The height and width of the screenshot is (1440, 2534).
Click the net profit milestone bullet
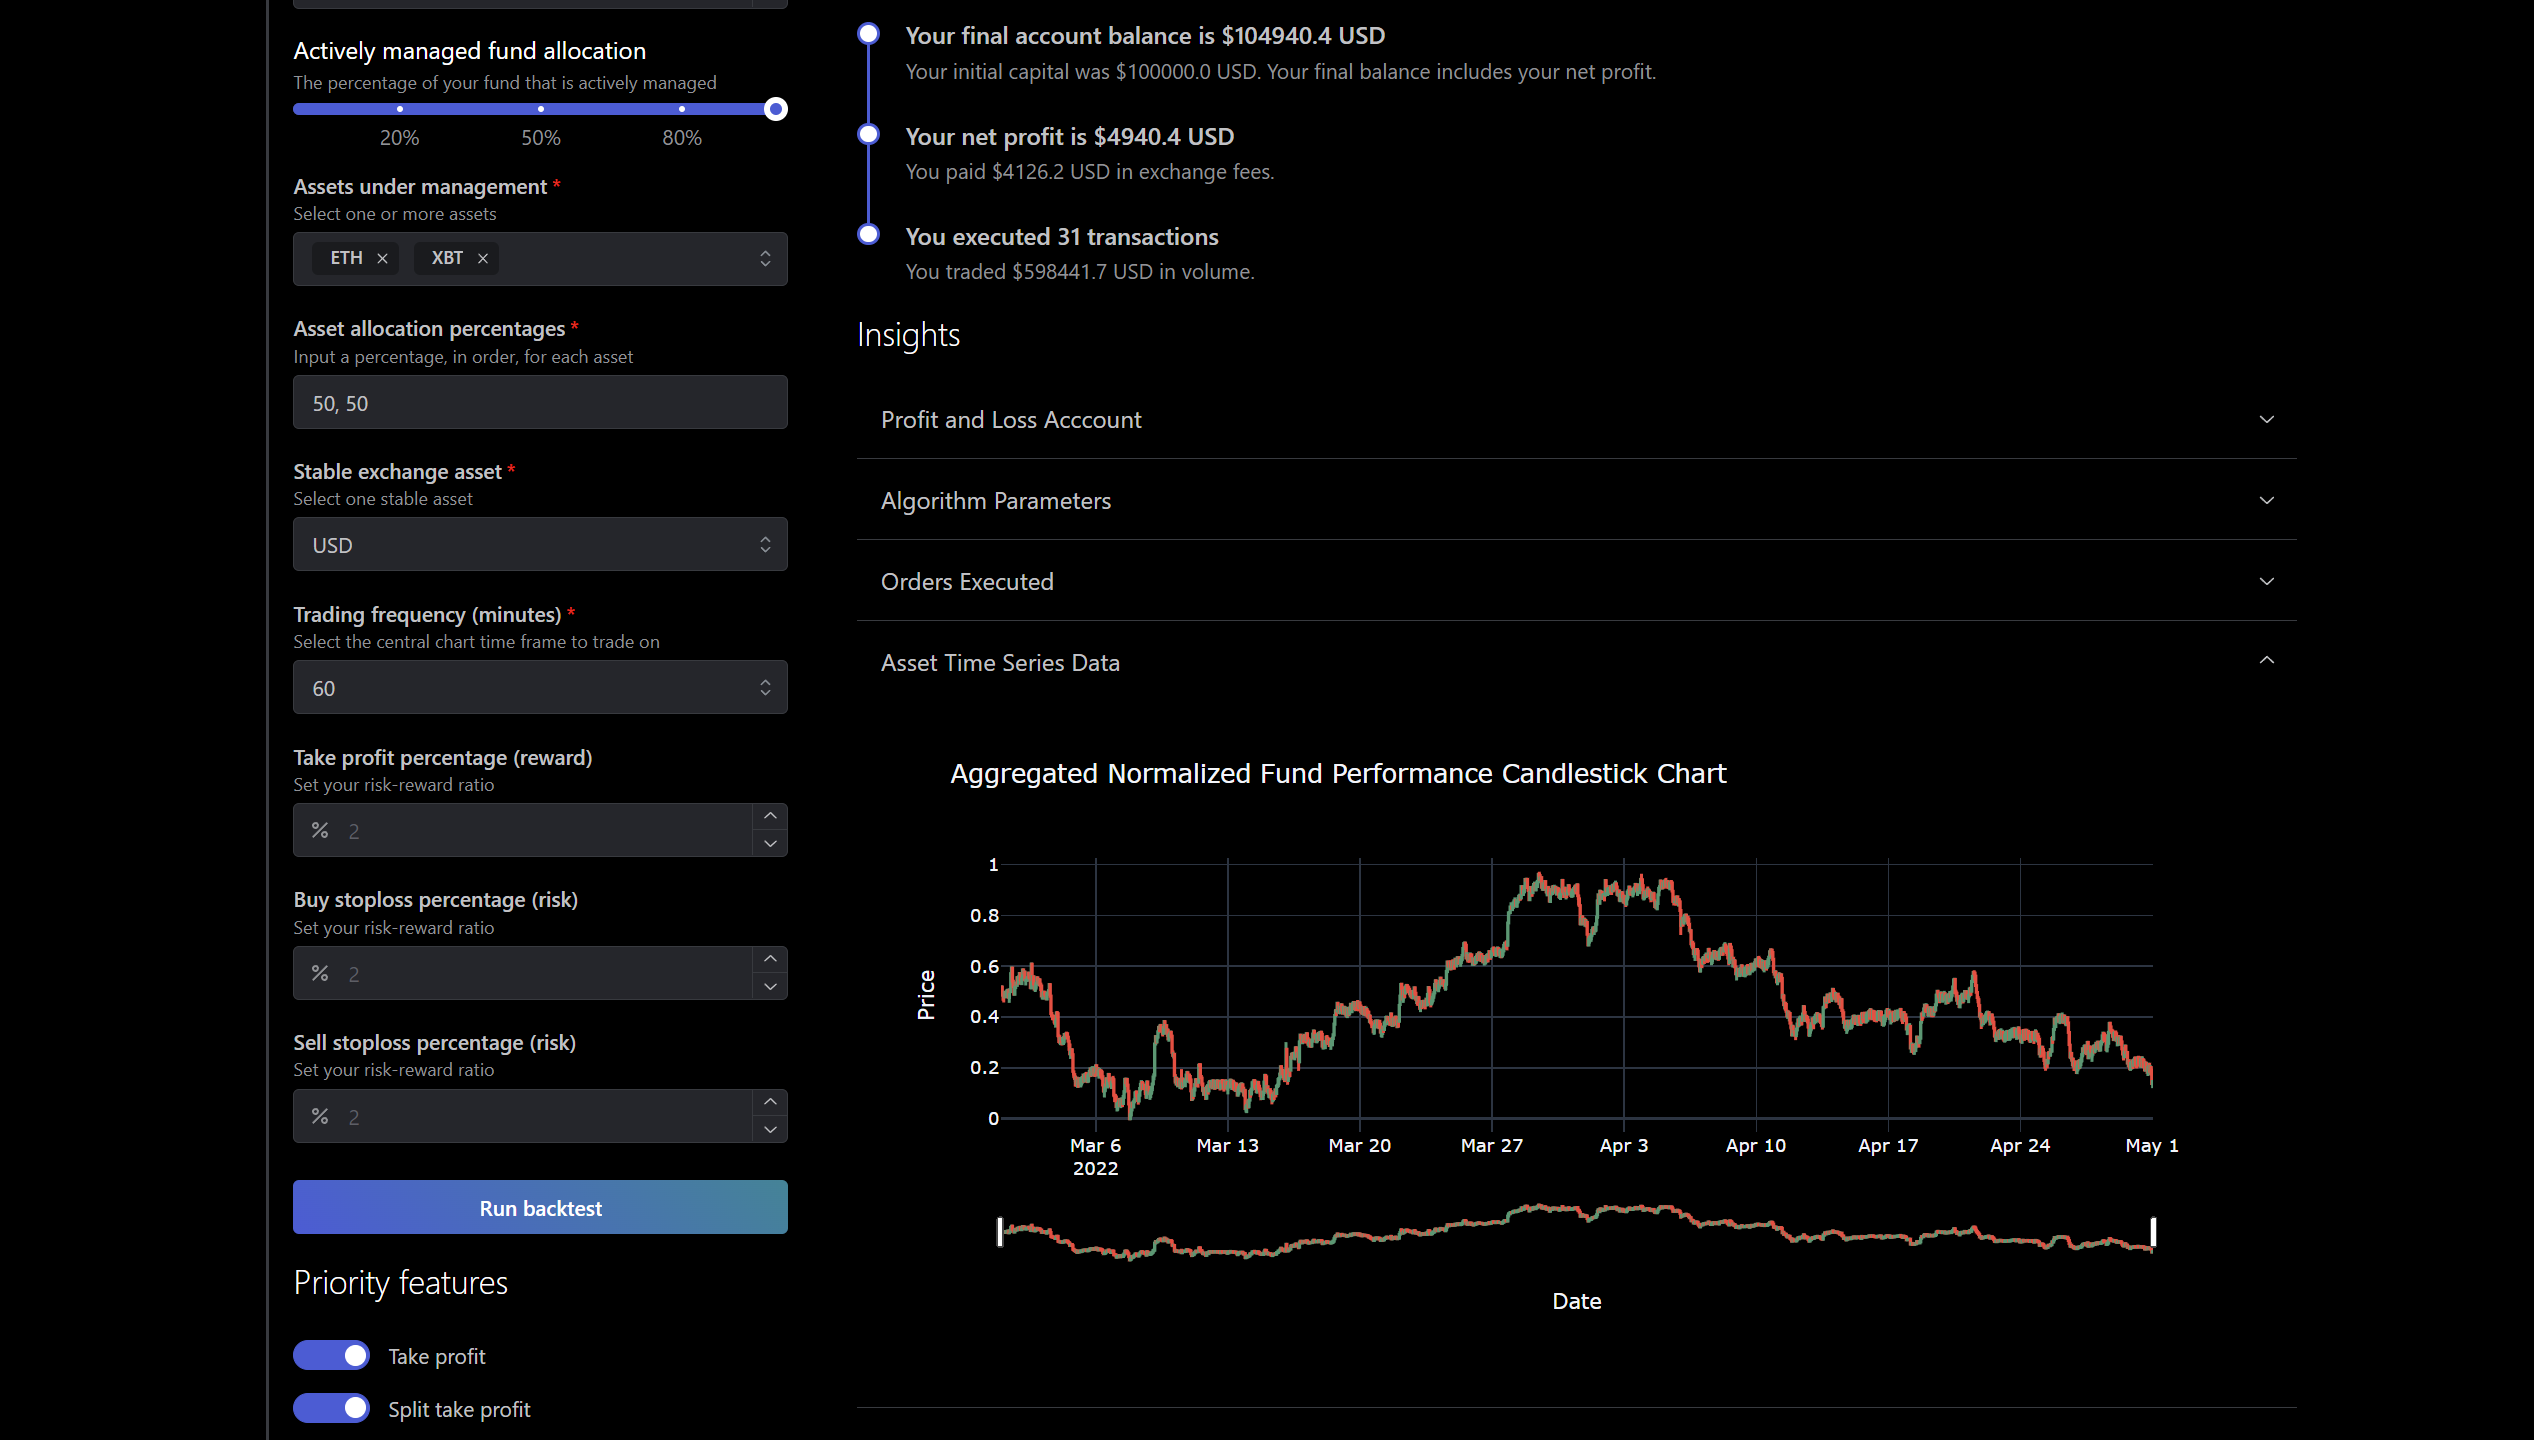click(x=867, y=134)
